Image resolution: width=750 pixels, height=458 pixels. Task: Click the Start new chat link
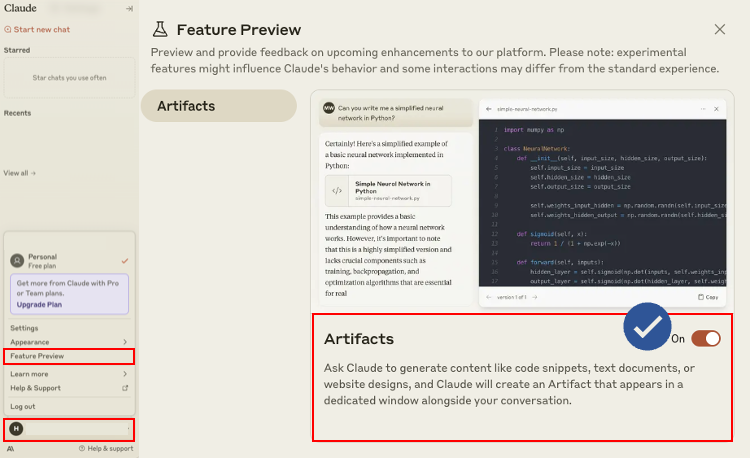(x=37, y=30)
